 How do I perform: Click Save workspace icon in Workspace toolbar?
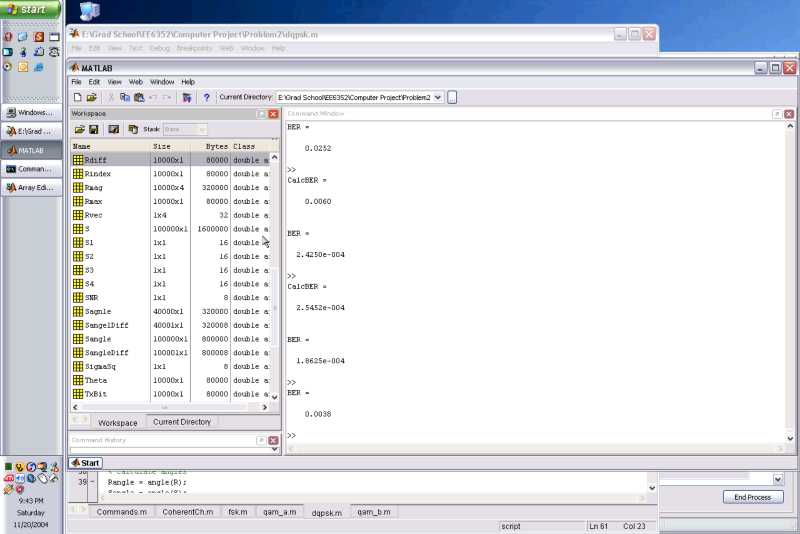[94, 130]
